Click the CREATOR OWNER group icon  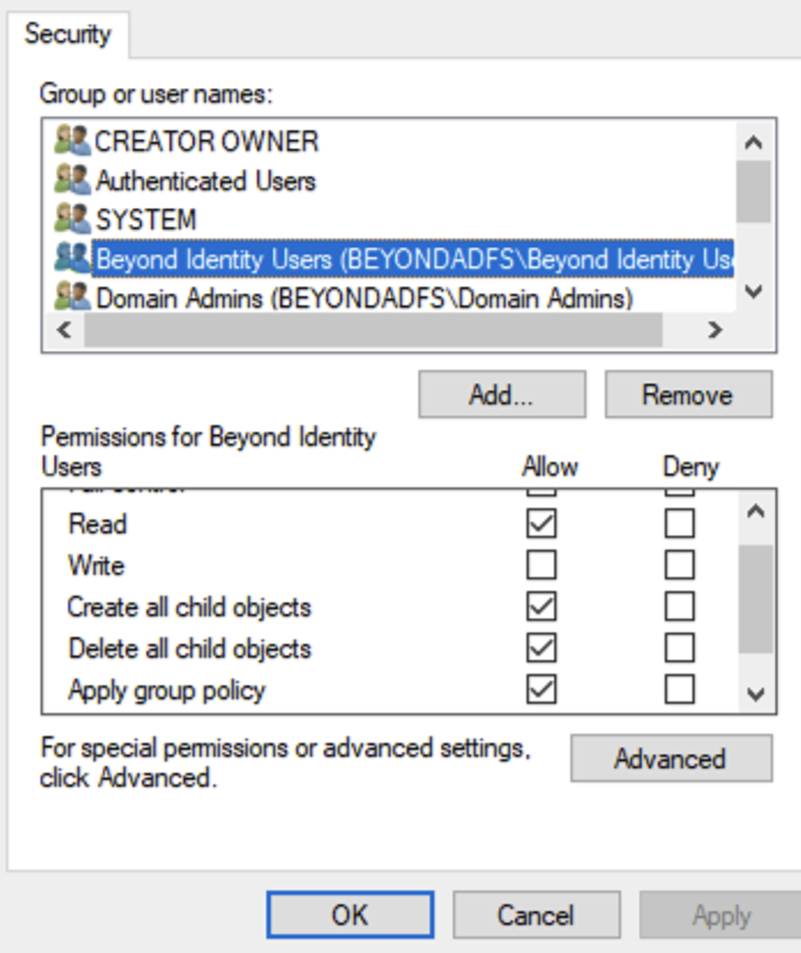(x=72, y=141)
